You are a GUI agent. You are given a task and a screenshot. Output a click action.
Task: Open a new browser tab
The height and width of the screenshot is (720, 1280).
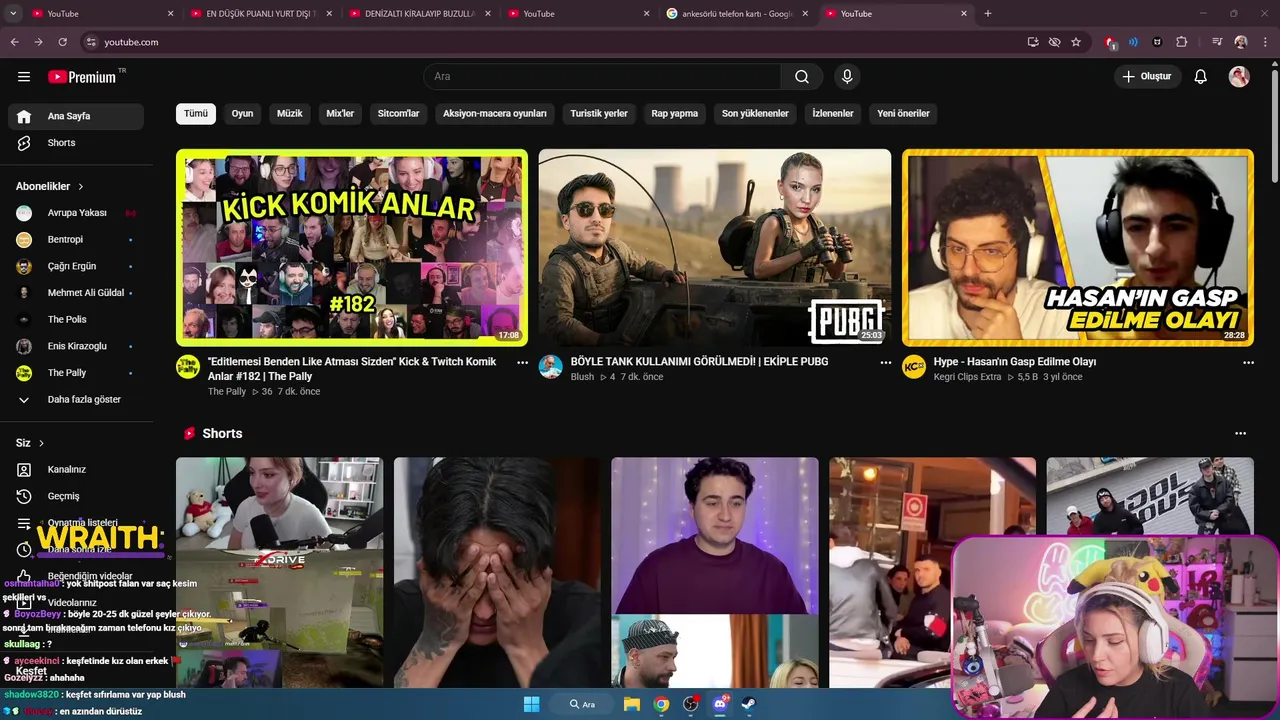(x=988, y=13)
